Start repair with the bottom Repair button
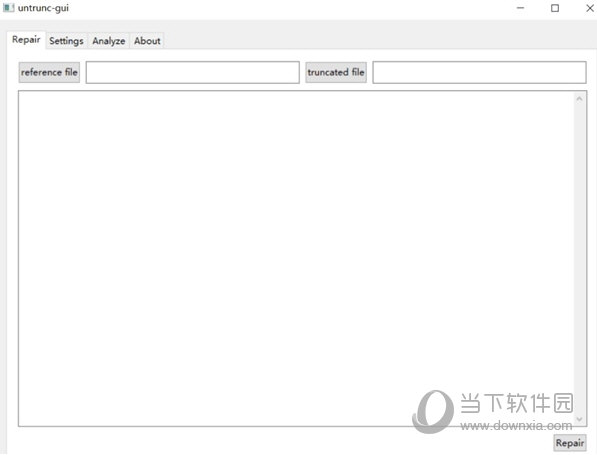Screen dimensions: 597x455 pyautogui.click(x=570, y=443)
